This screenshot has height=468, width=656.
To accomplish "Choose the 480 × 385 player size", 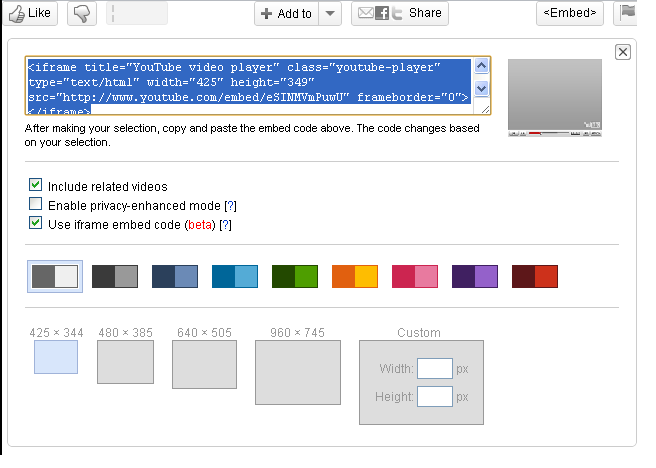I will click(x=126, y=362).
